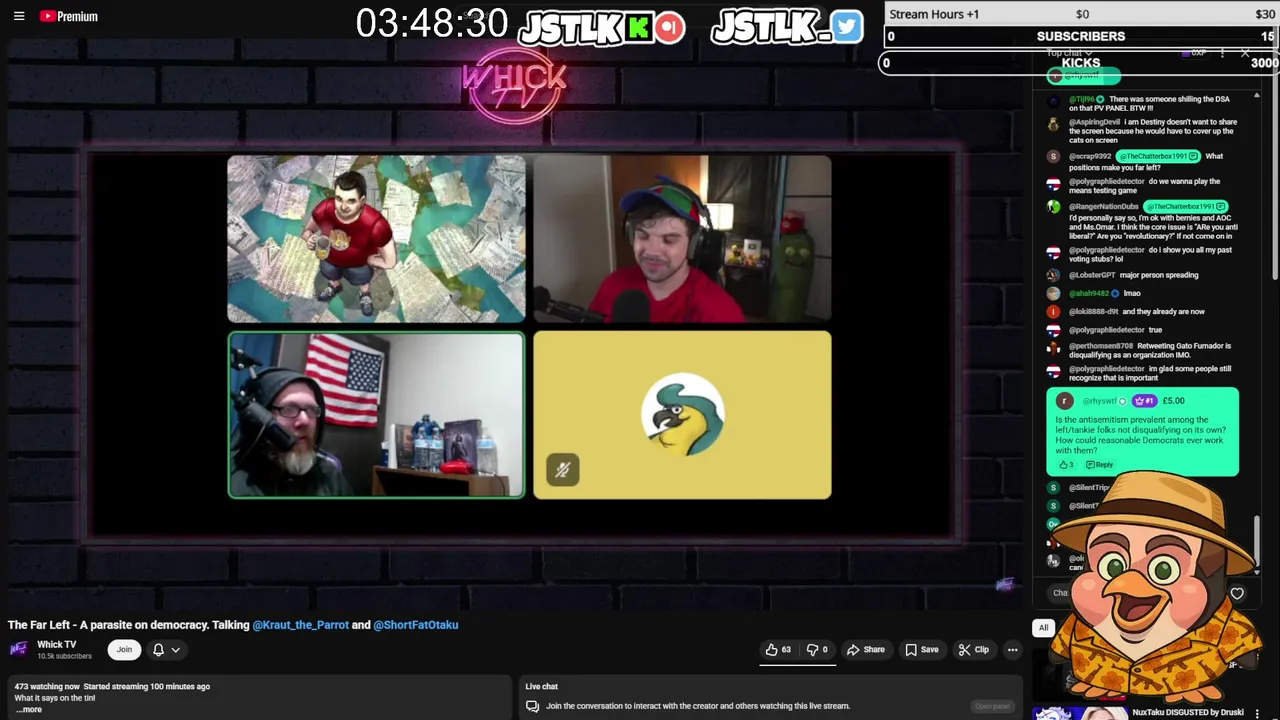
Task: Click the verified badge next to @ahah9482
Action: pos(1115,293)
